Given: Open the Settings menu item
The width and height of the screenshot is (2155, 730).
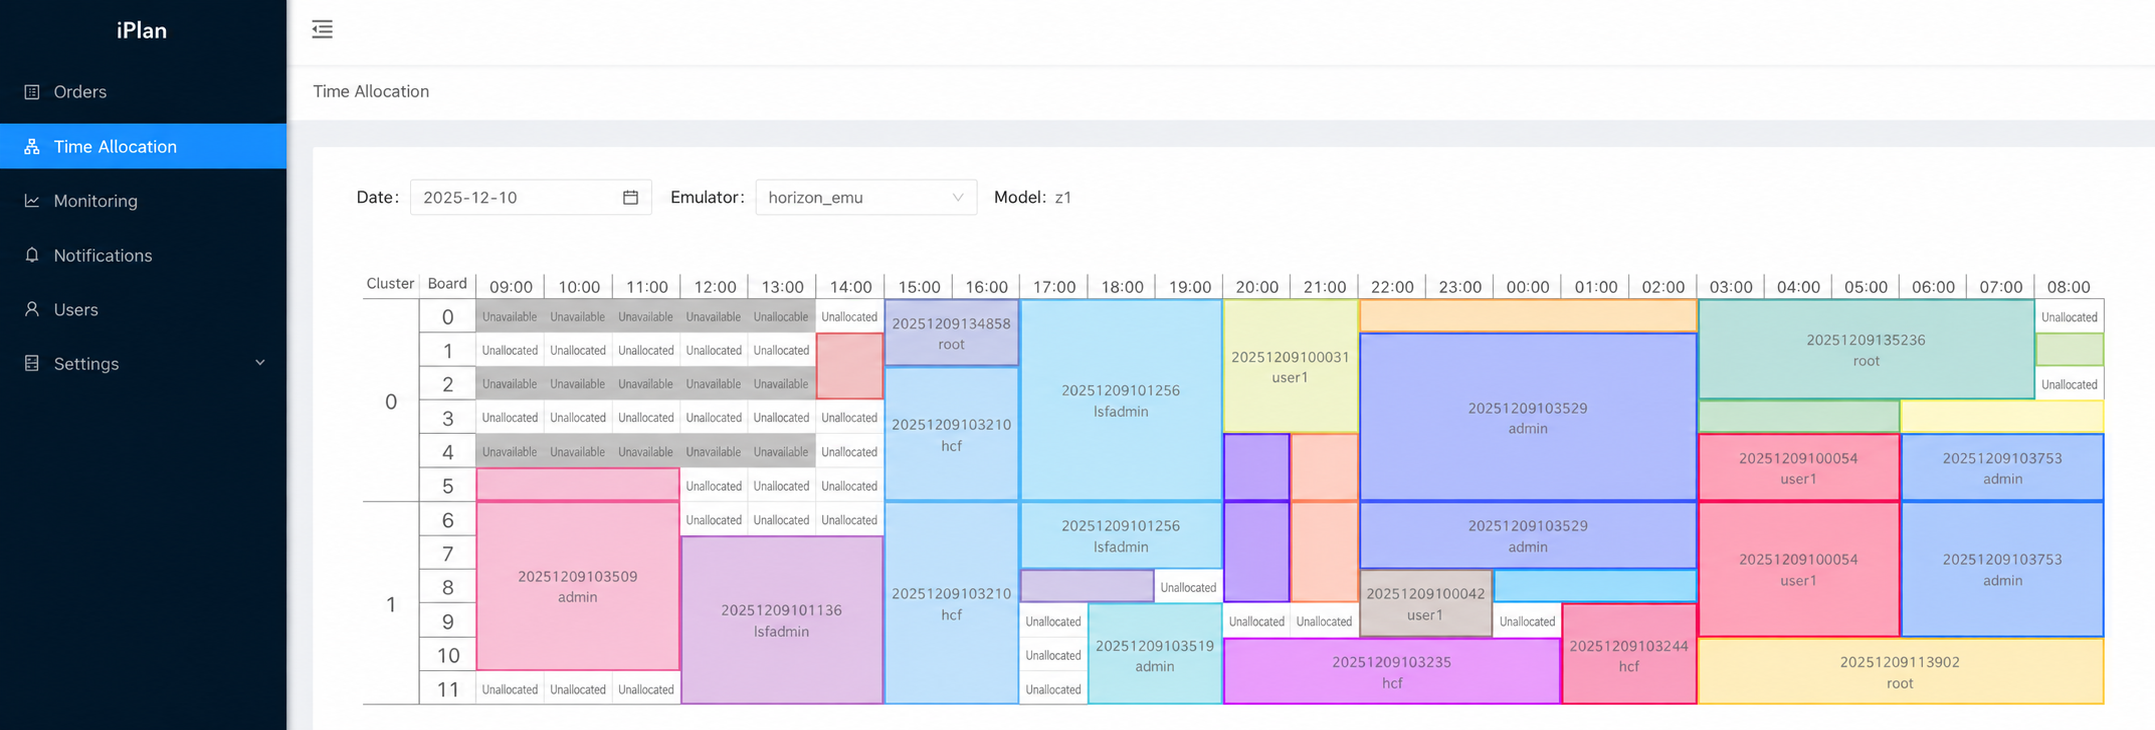Looking at the screenshot, I should [143, 363].
